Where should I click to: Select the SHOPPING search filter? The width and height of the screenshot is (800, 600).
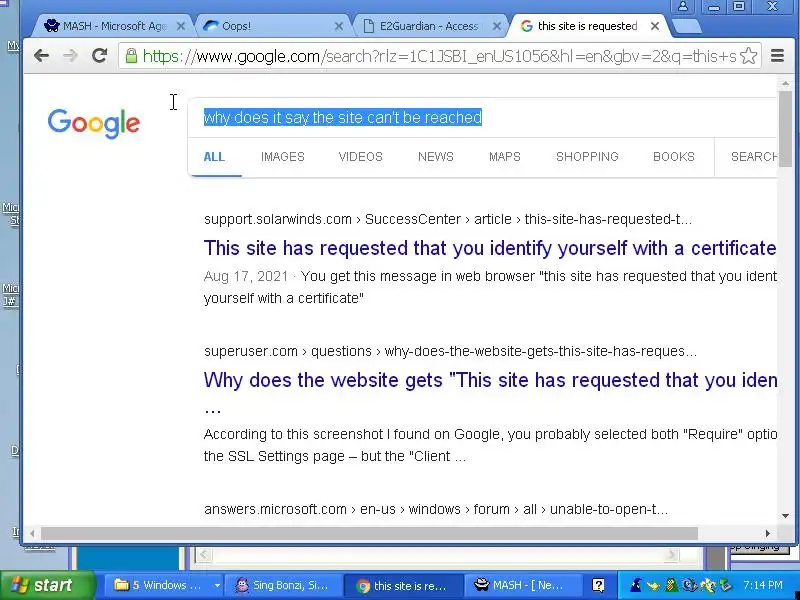[x=587, y=157]
